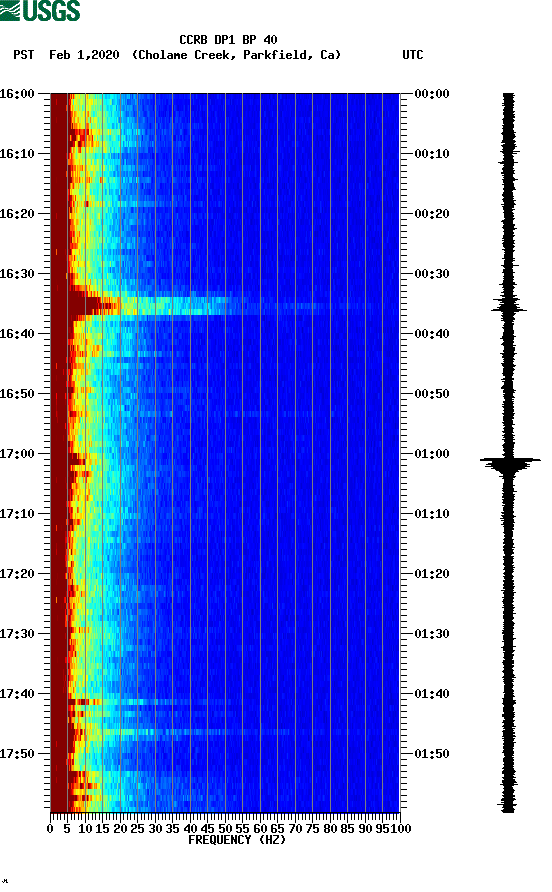Click the 17:00 PST time label

17,454
